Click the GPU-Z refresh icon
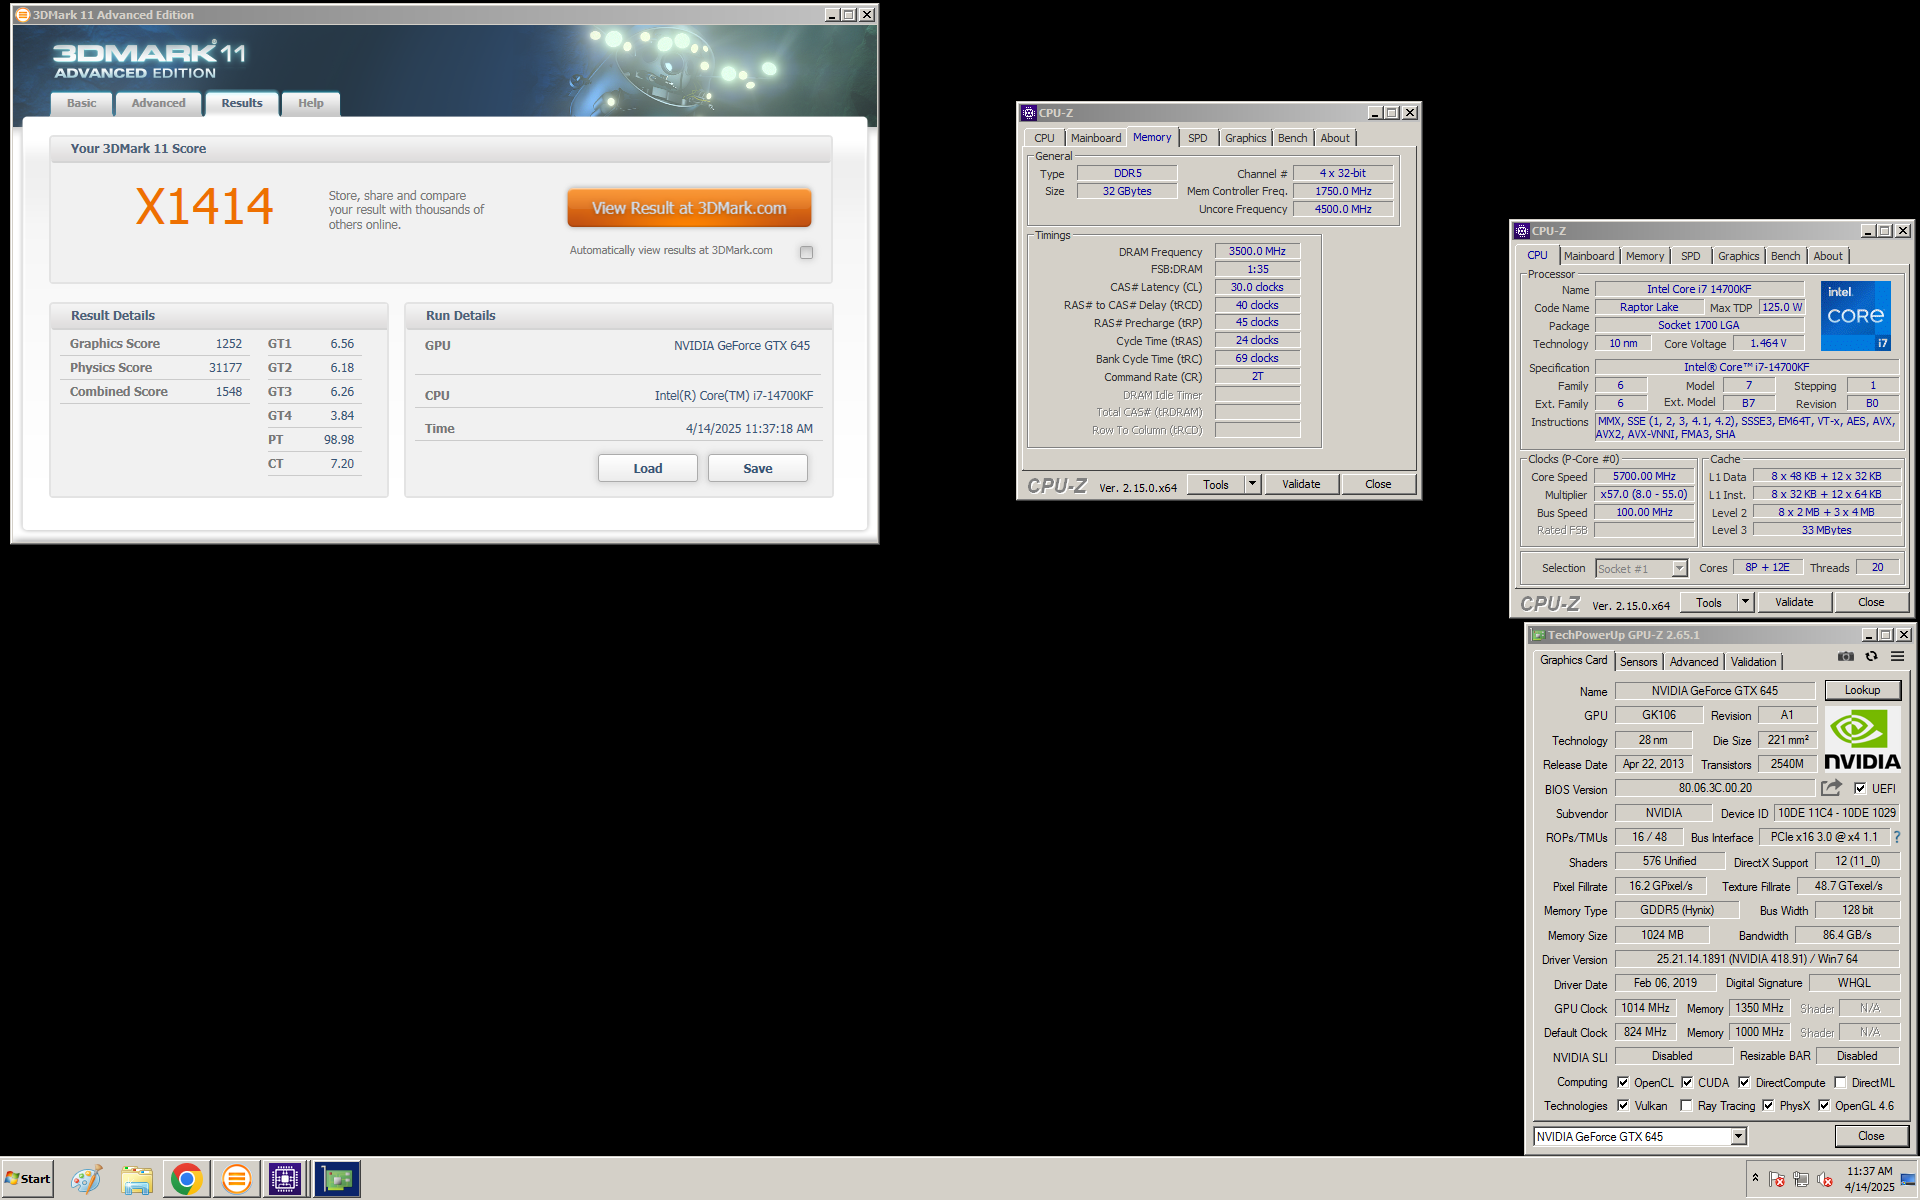This screenshot has width=1920, height=1200. pos(1871,657)
